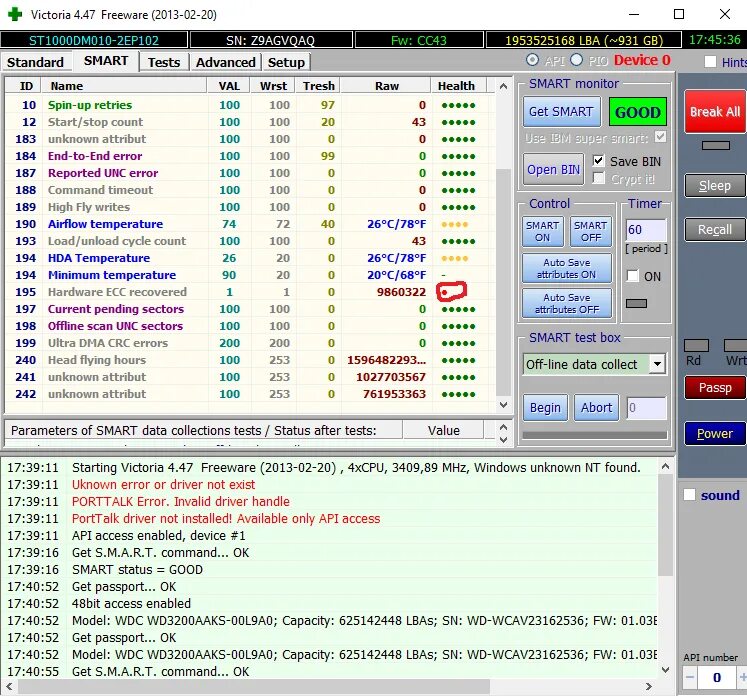The image size is (747, 696).
Task: Select the API access radio button
Action: coord(532,60)
